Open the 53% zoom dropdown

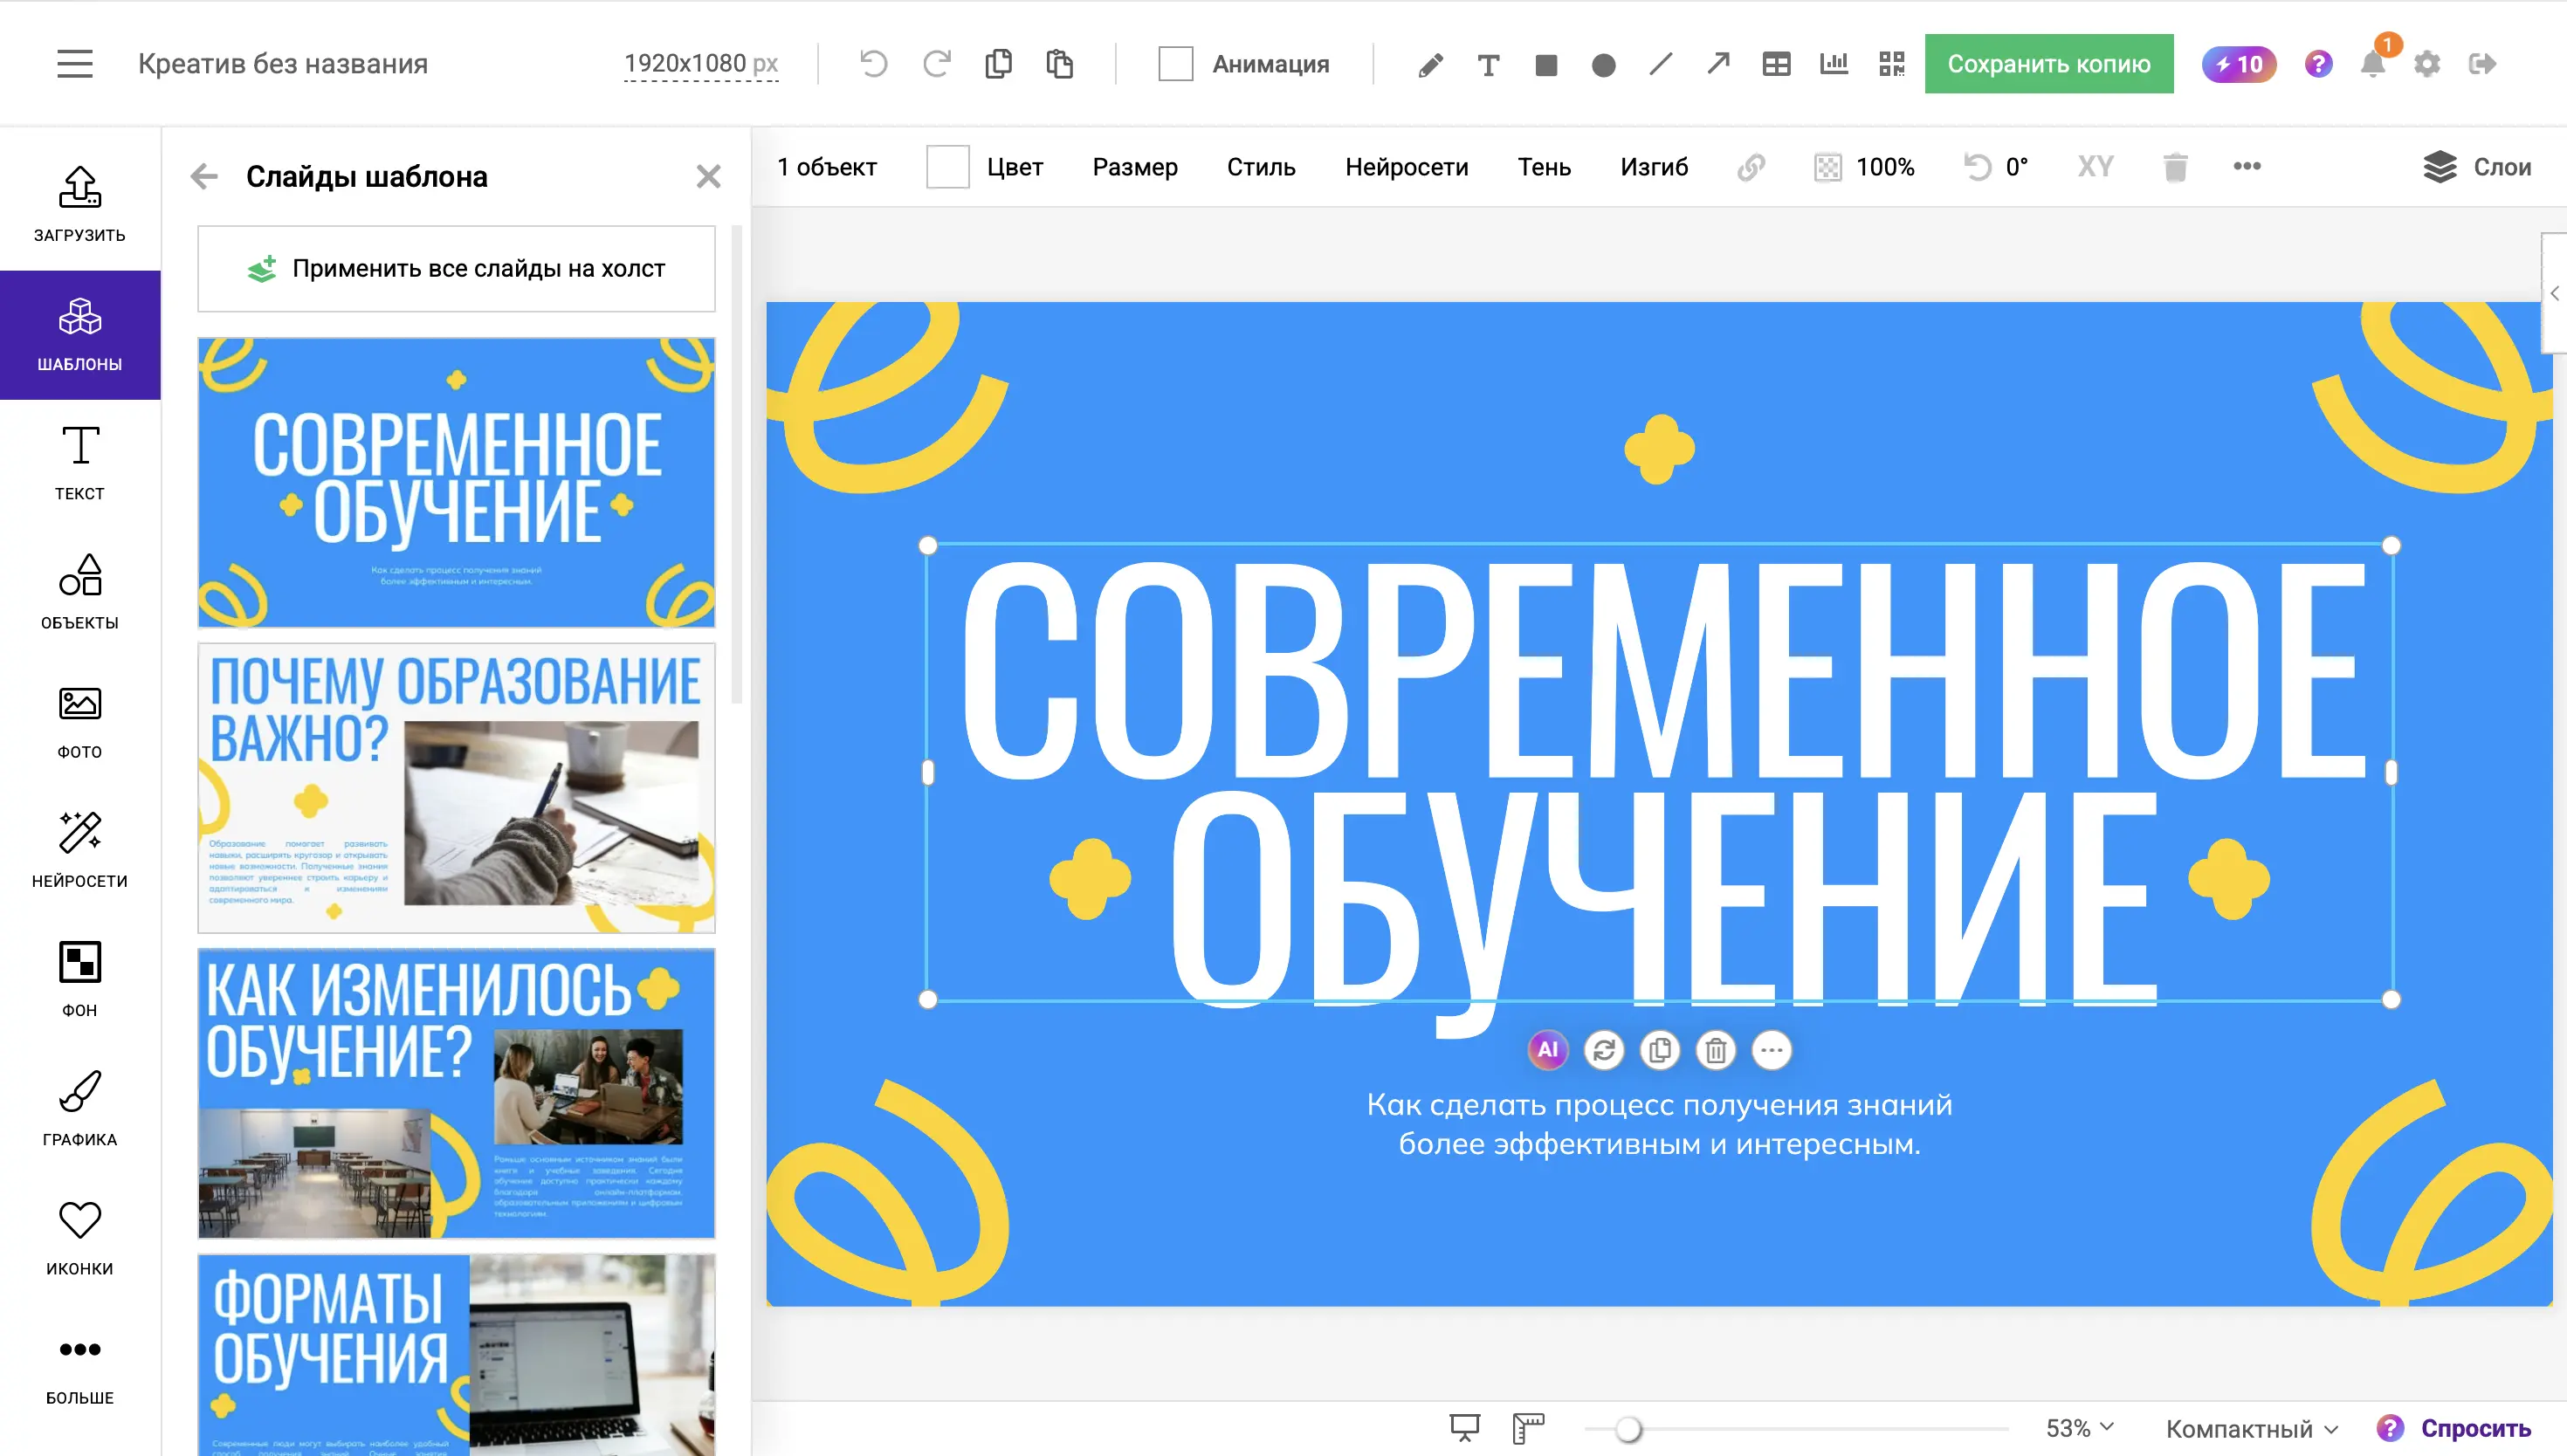pyautogui.click(x=2079, y=1427)
